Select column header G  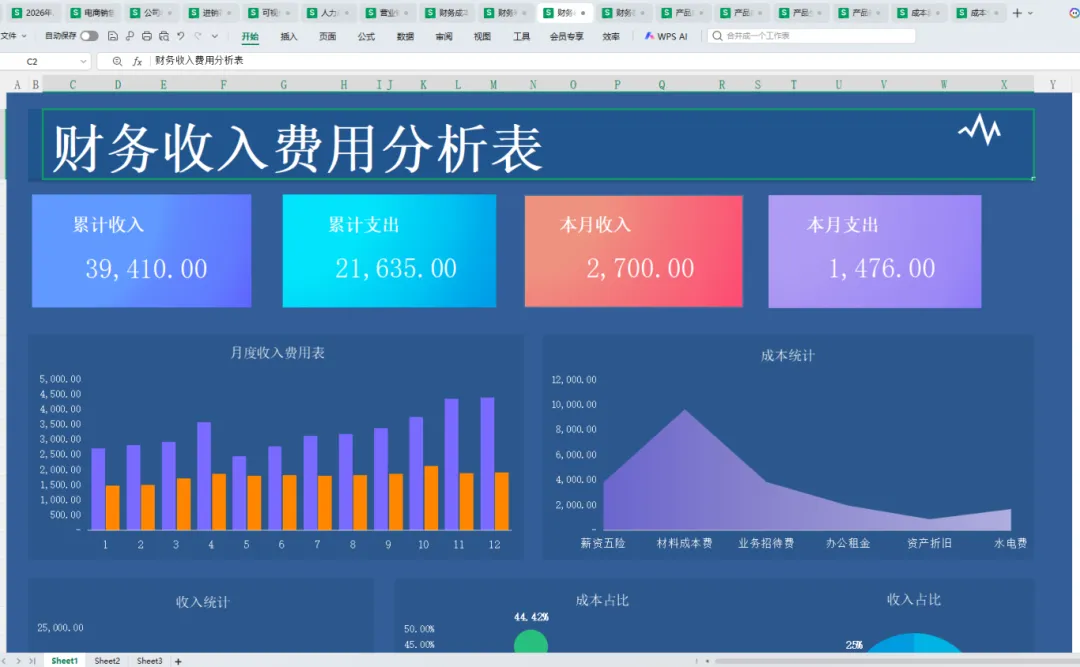pos(283,85)
